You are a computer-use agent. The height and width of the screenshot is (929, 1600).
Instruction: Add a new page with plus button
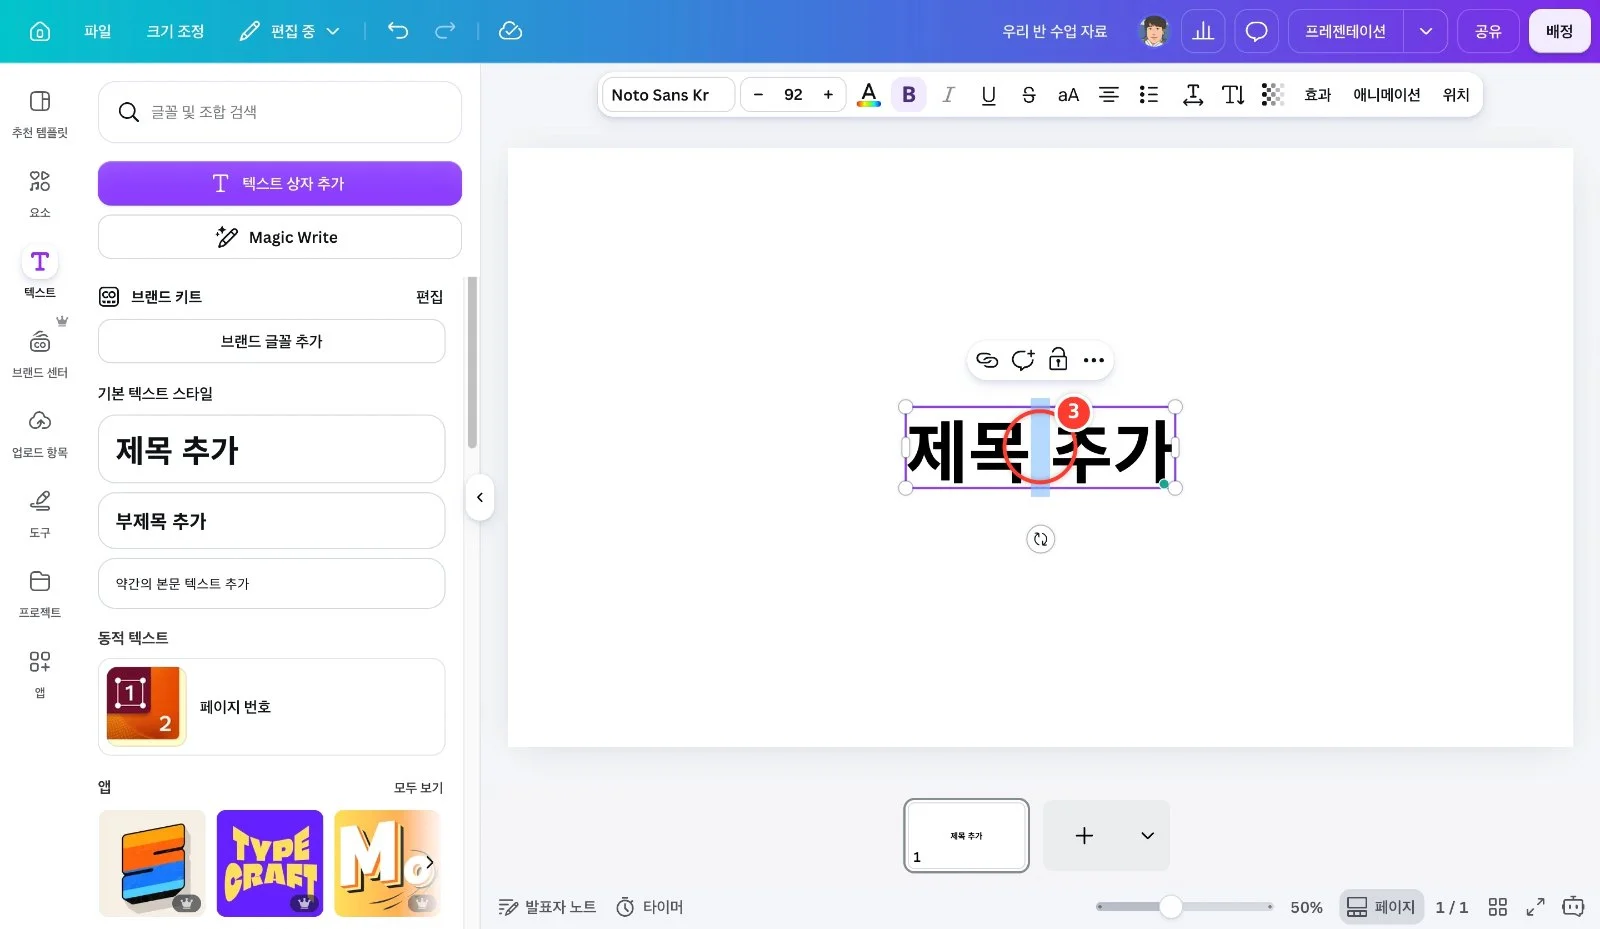(1084, 835)
